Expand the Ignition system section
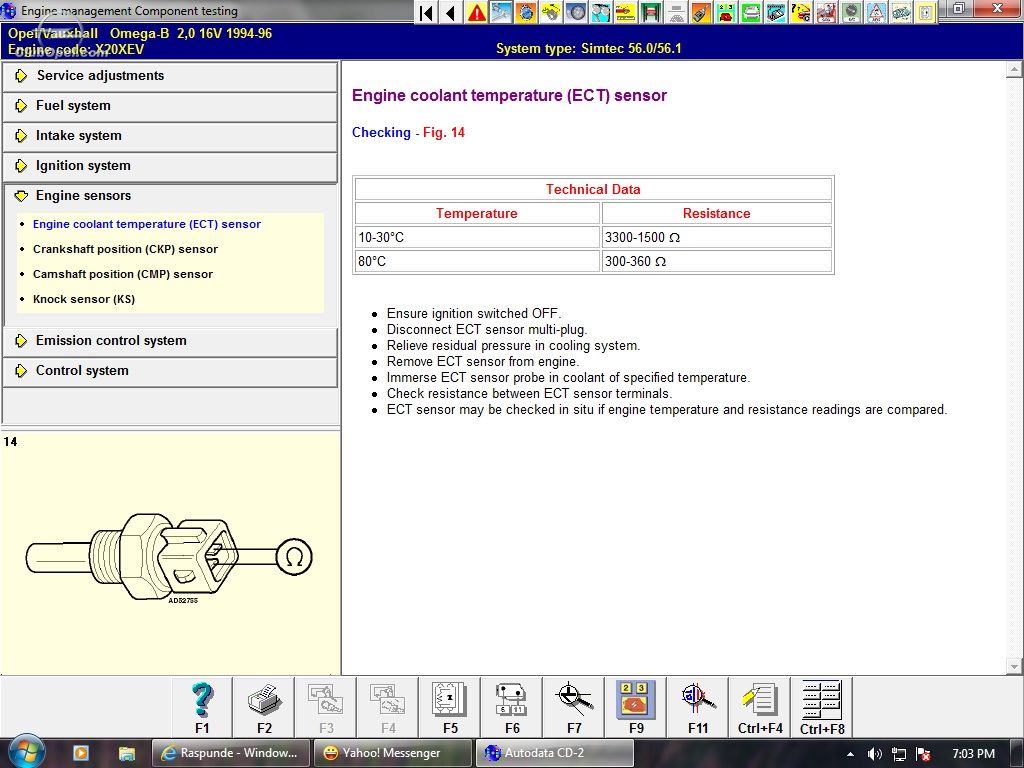 click(170, 166)
